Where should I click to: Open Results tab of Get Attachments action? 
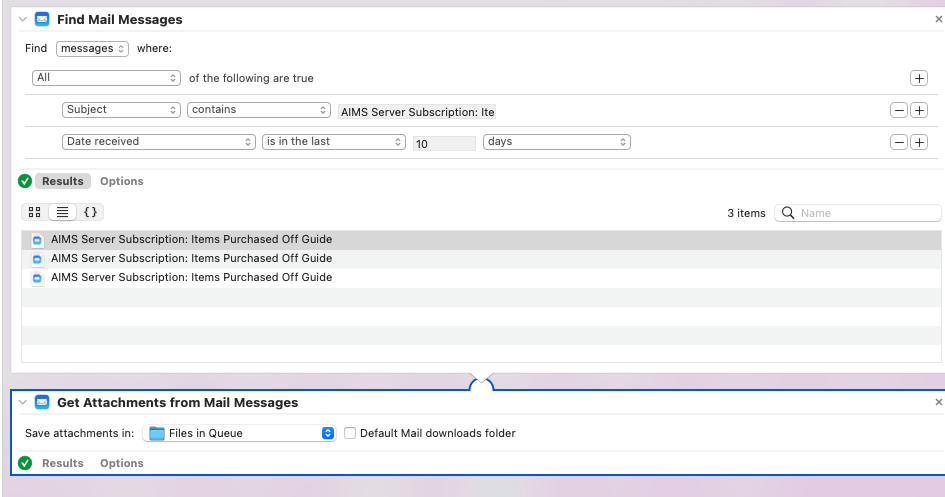[x=62, y=463]
